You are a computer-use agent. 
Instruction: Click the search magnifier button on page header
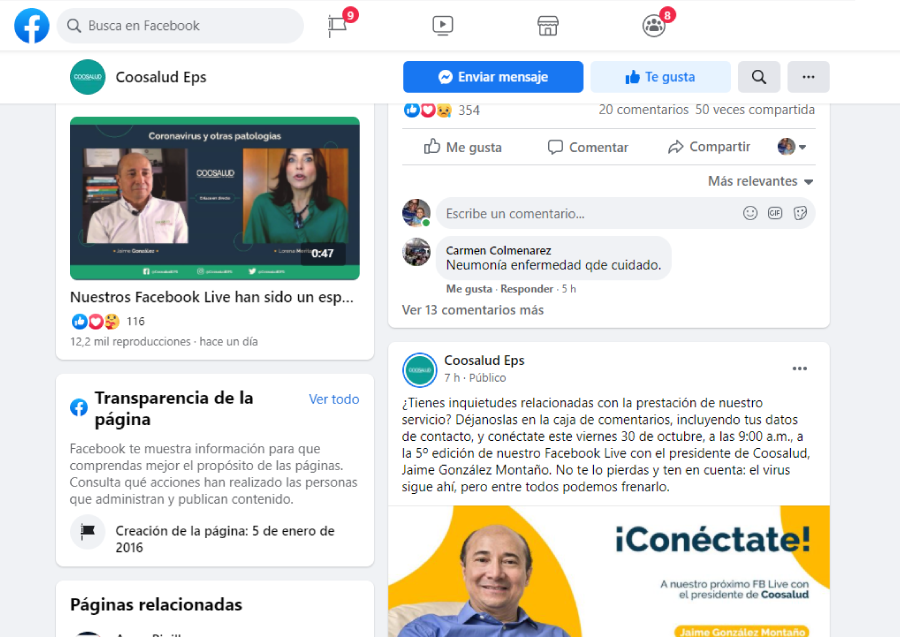coord(759,77)
